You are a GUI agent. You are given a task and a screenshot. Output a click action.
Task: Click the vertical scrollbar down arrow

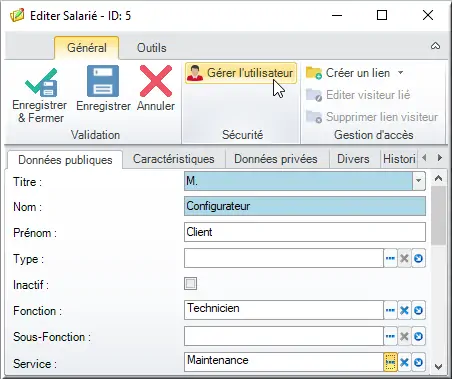click(439, 367)
